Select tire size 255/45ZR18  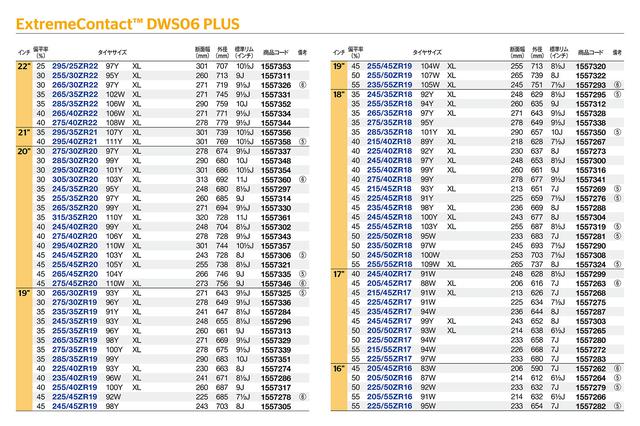389,227
